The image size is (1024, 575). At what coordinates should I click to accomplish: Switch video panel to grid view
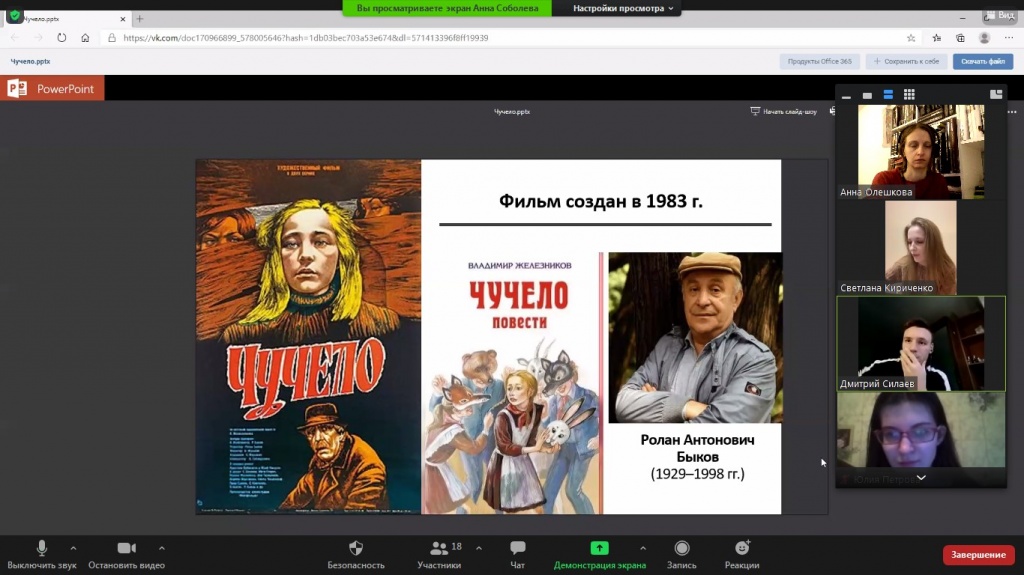pyautogui.click(x=909, y=95)
